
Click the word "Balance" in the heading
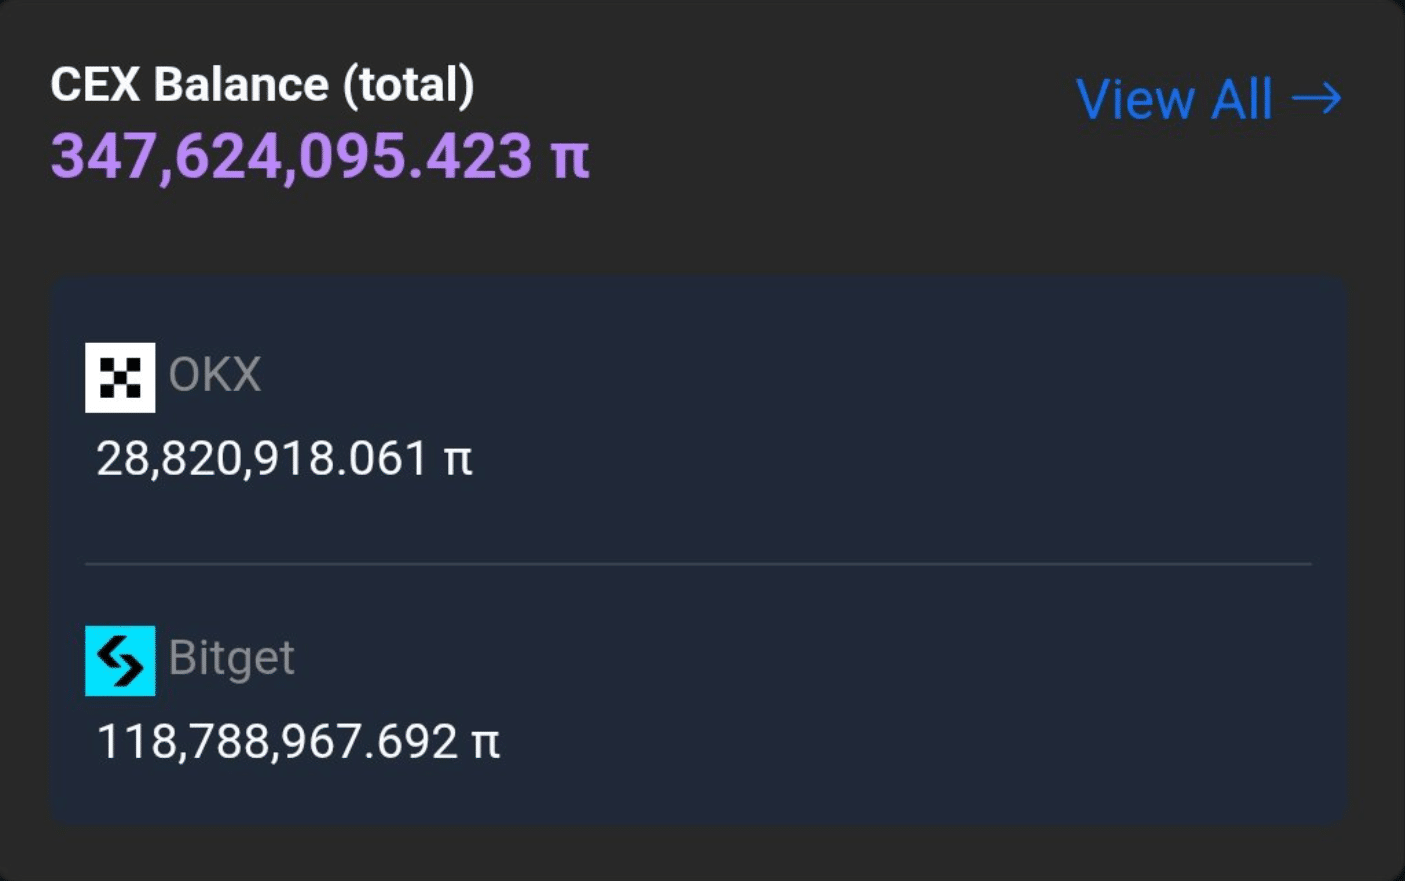pos(241,84)
